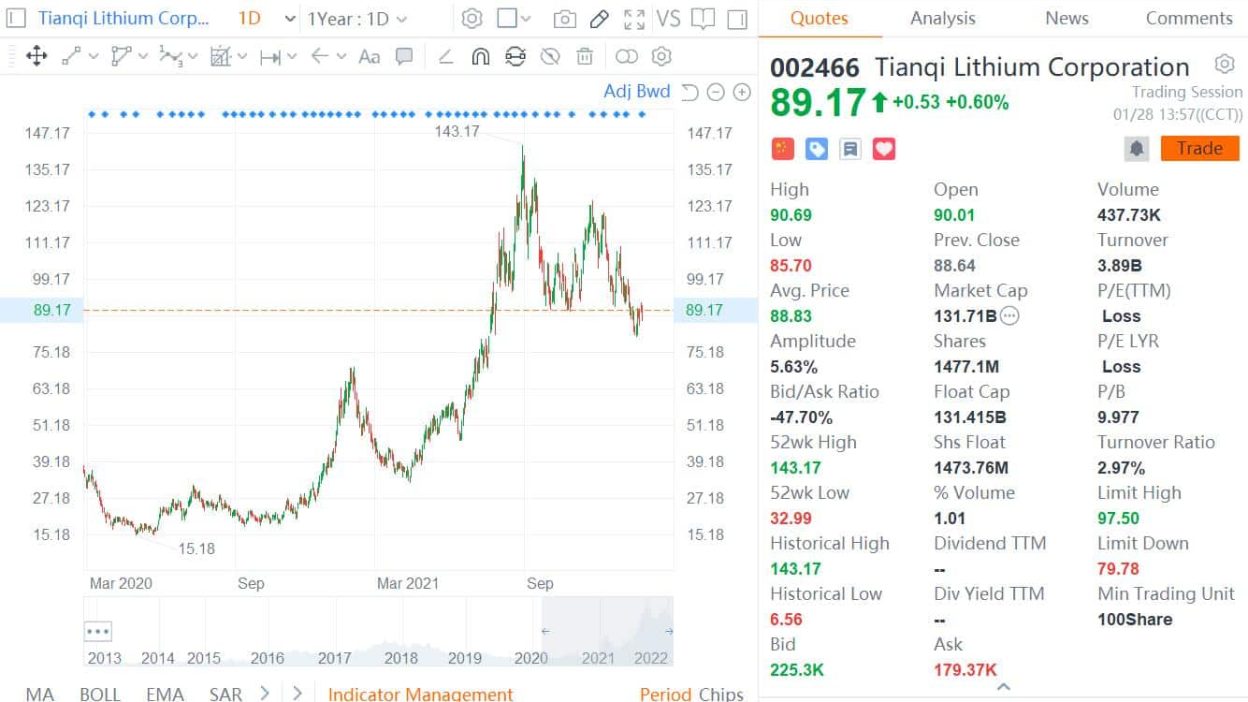Hide all drawings with crossed-eye icon

point(549,57)
